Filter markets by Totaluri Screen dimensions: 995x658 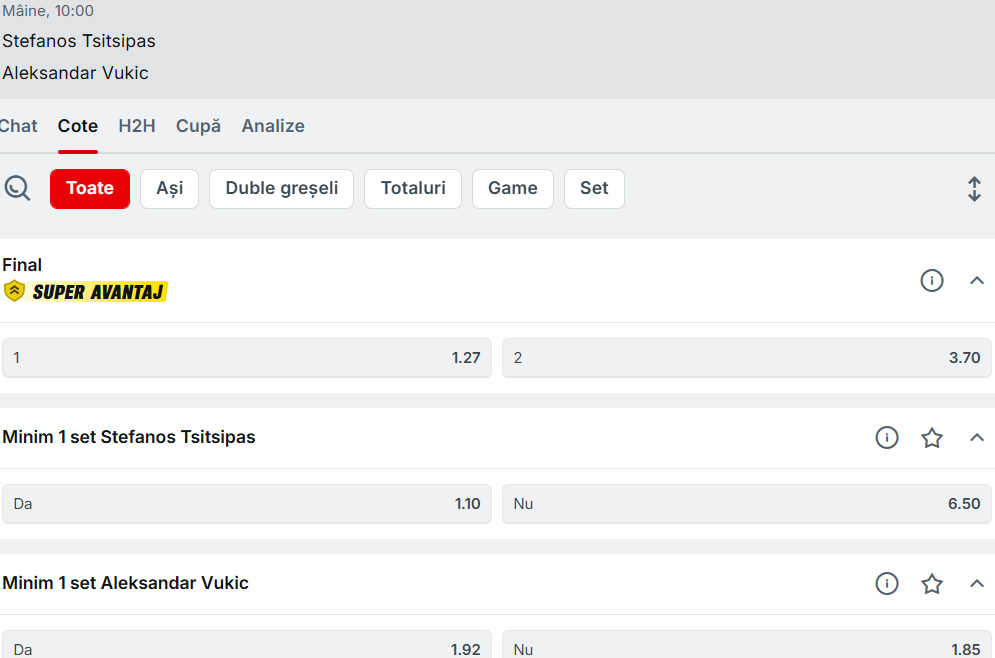point(413,189)
